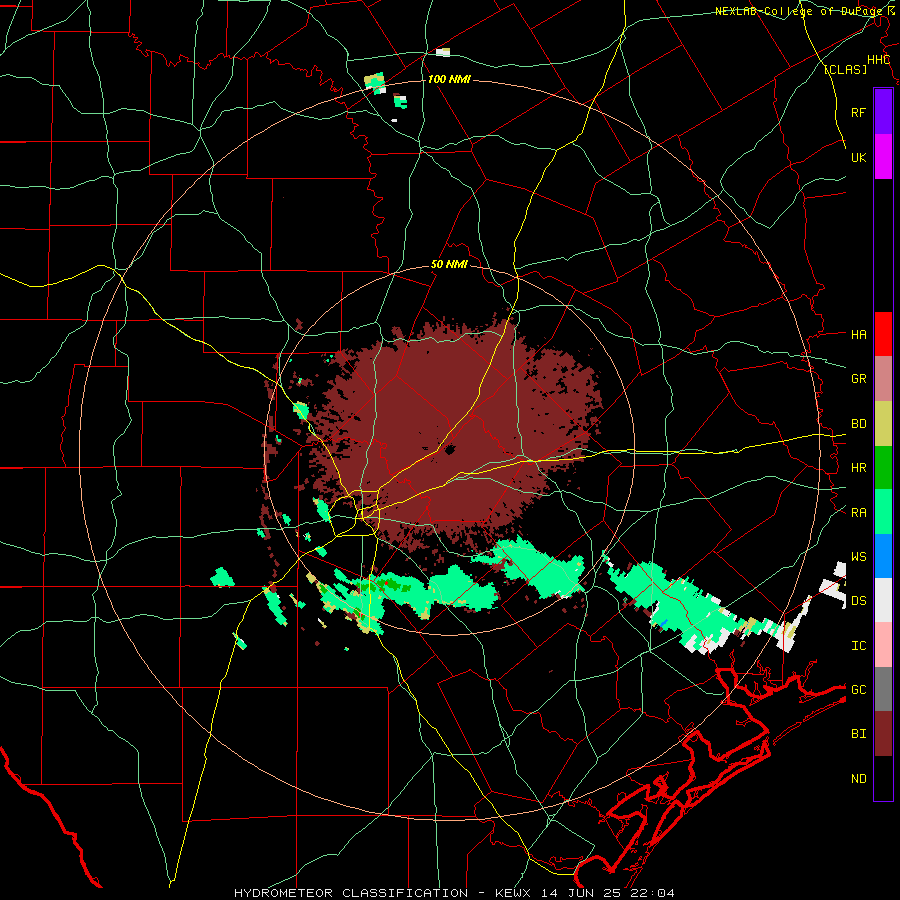Click the HA legend label
900x900 pixels.
tap(858, 335)
